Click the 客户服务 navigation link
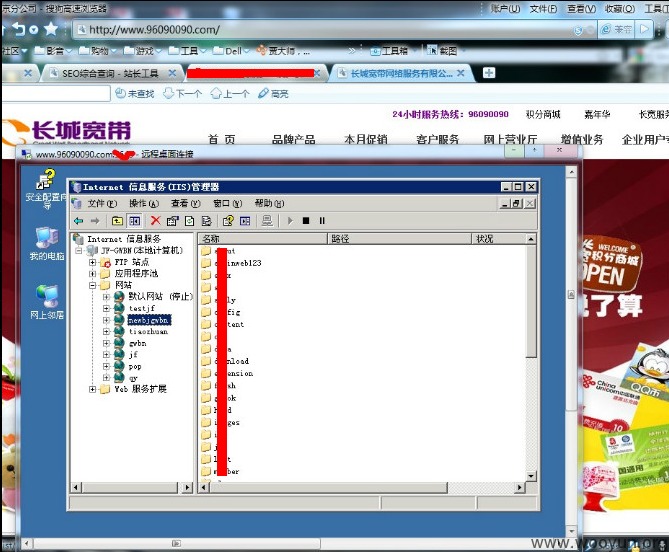 click(438, 139)
